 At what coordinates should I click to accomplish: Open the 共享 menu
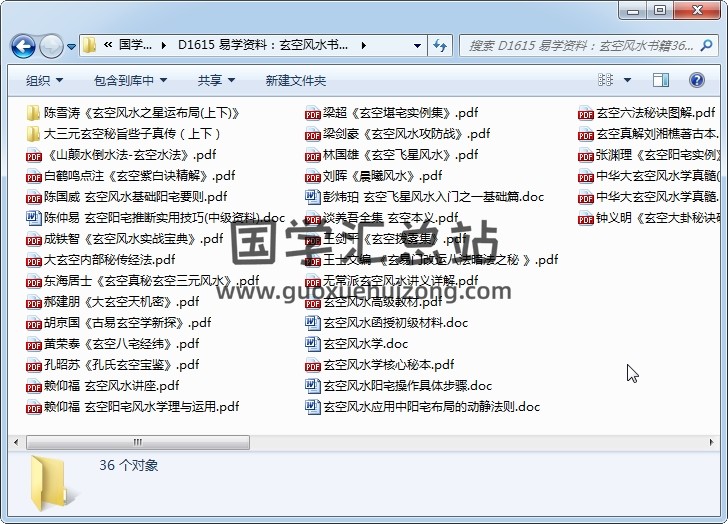(215, 80)
